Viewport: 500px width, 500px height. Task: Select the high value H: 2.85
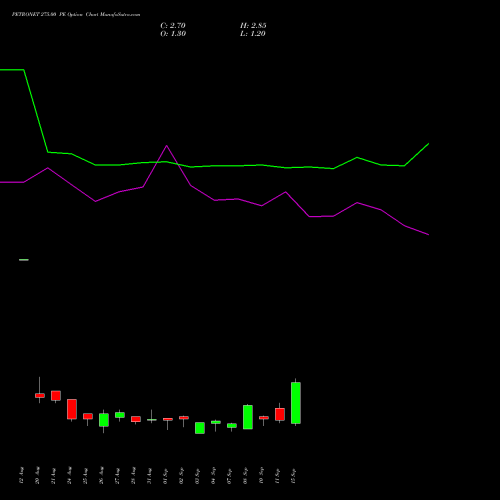[x=253, y=26]
